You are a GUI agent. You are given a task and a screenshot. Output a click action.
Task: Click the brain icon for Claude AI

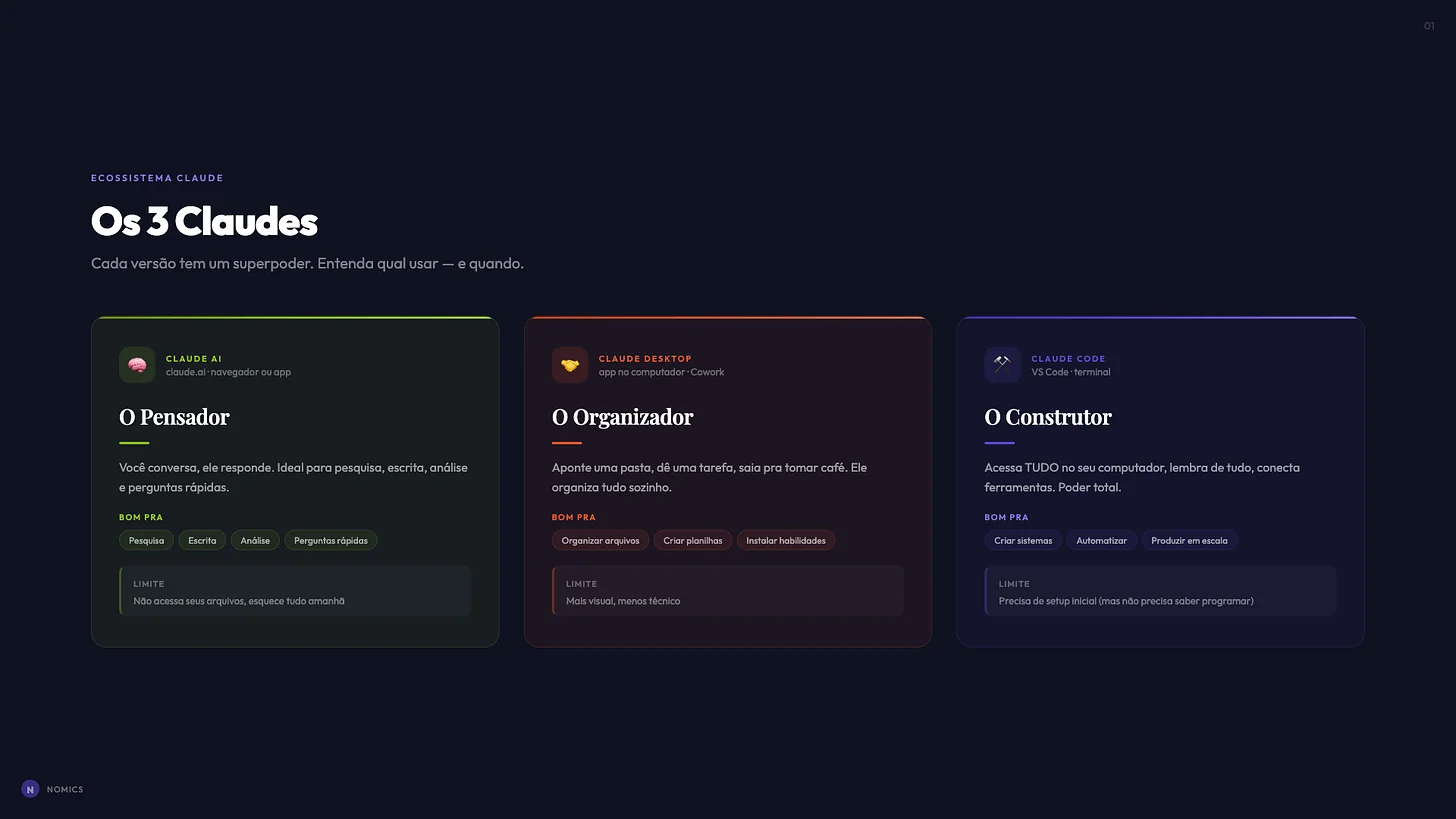tap(137, 365)
